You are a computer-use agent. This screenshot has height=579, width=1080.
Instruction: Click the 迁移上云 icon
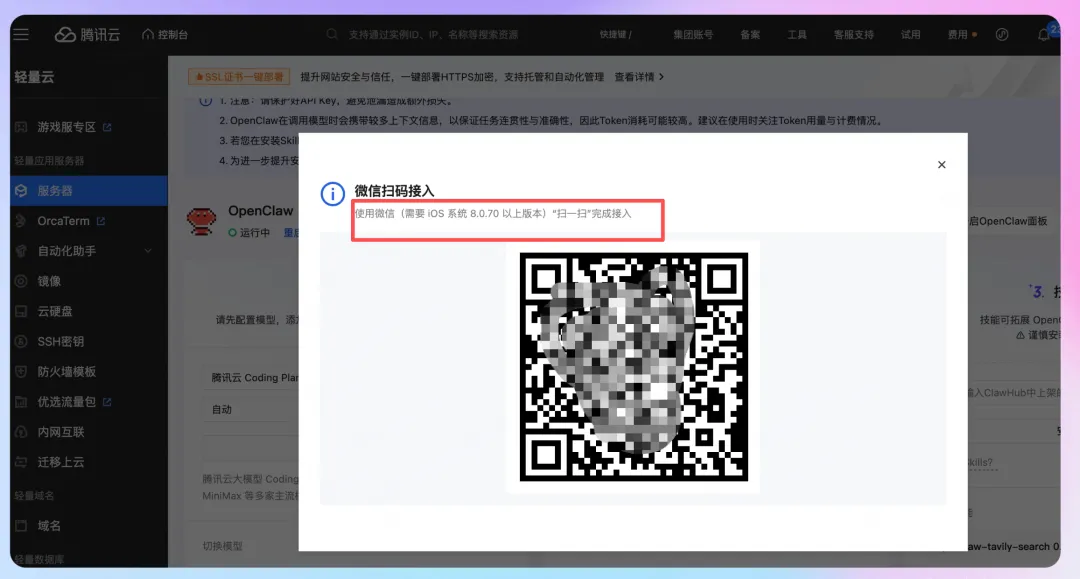pyautogui.click(x=21, y=462)
